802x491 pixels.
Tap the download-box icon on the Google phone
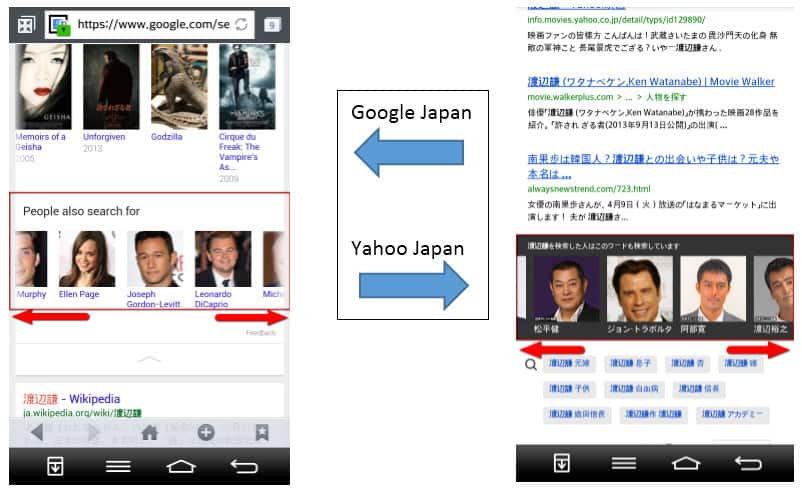pos(55,466)
